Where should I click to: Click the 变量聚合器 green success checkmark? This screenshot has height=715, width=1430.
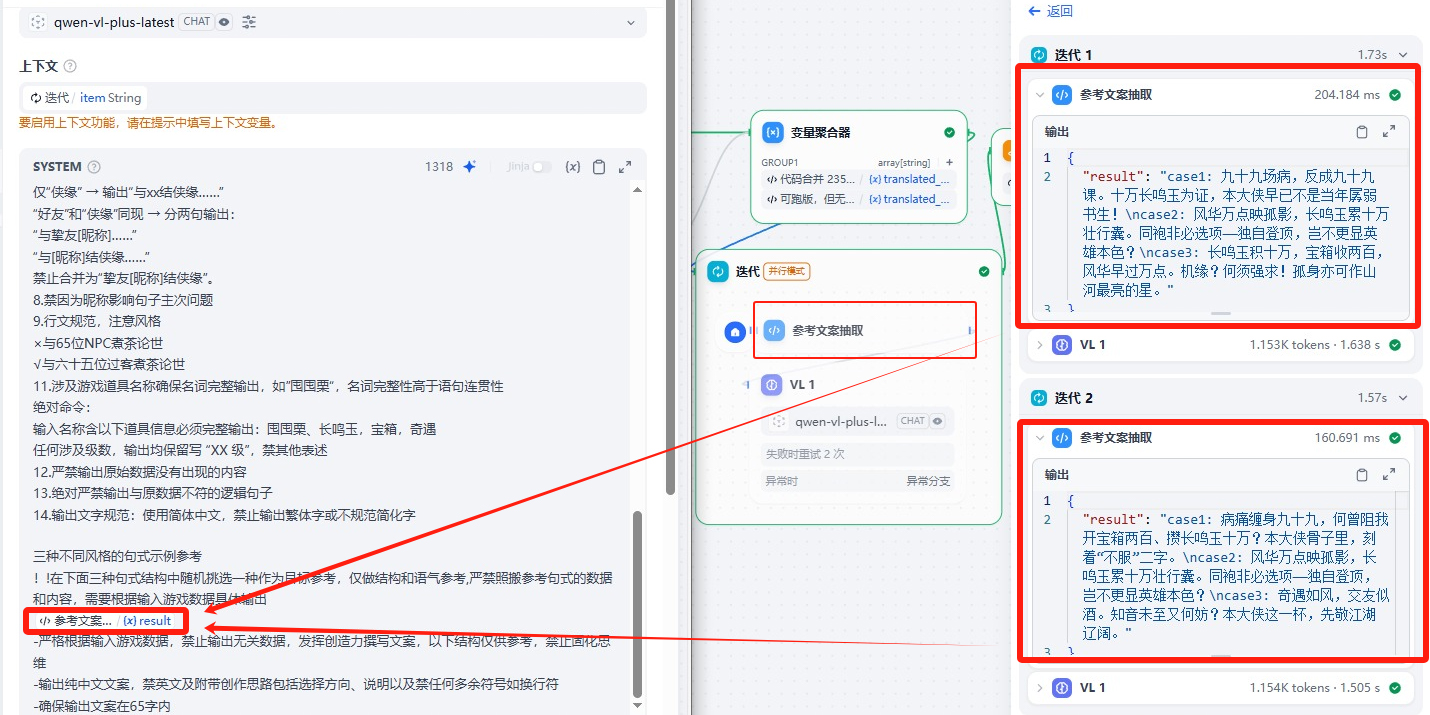949,132
